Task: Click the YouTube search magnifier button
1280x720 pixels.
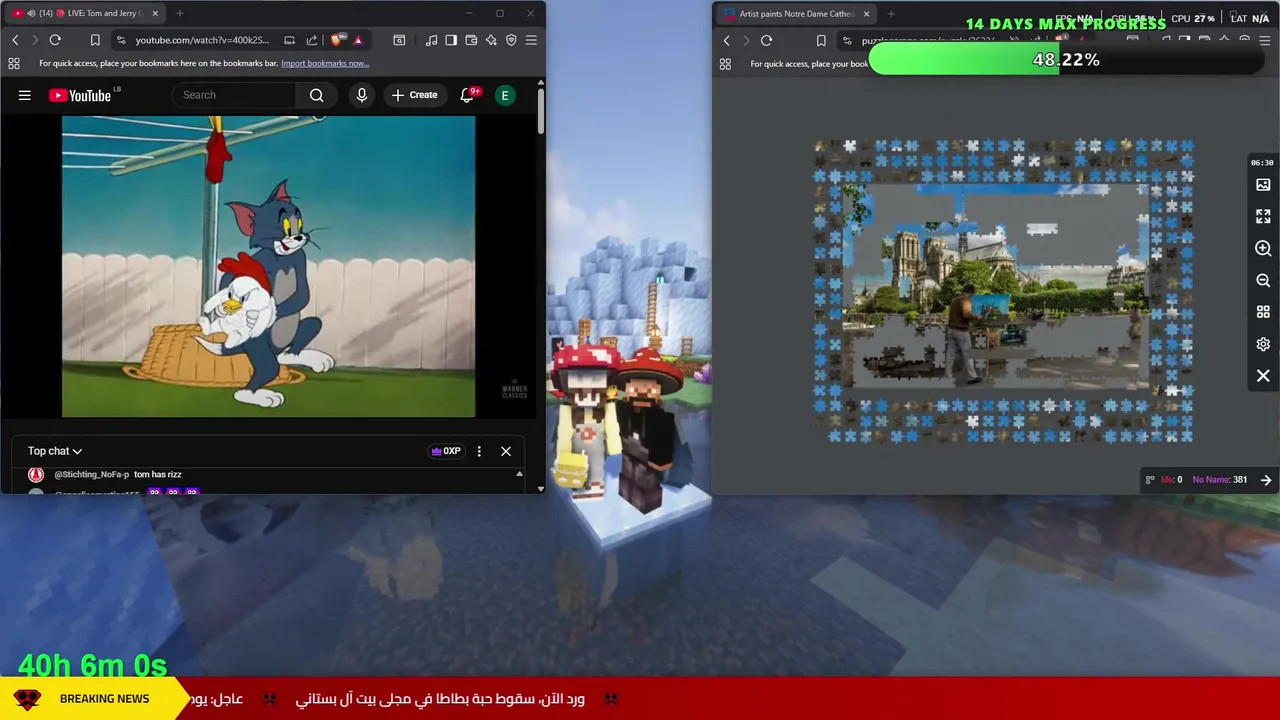Action: pos(316,95)
